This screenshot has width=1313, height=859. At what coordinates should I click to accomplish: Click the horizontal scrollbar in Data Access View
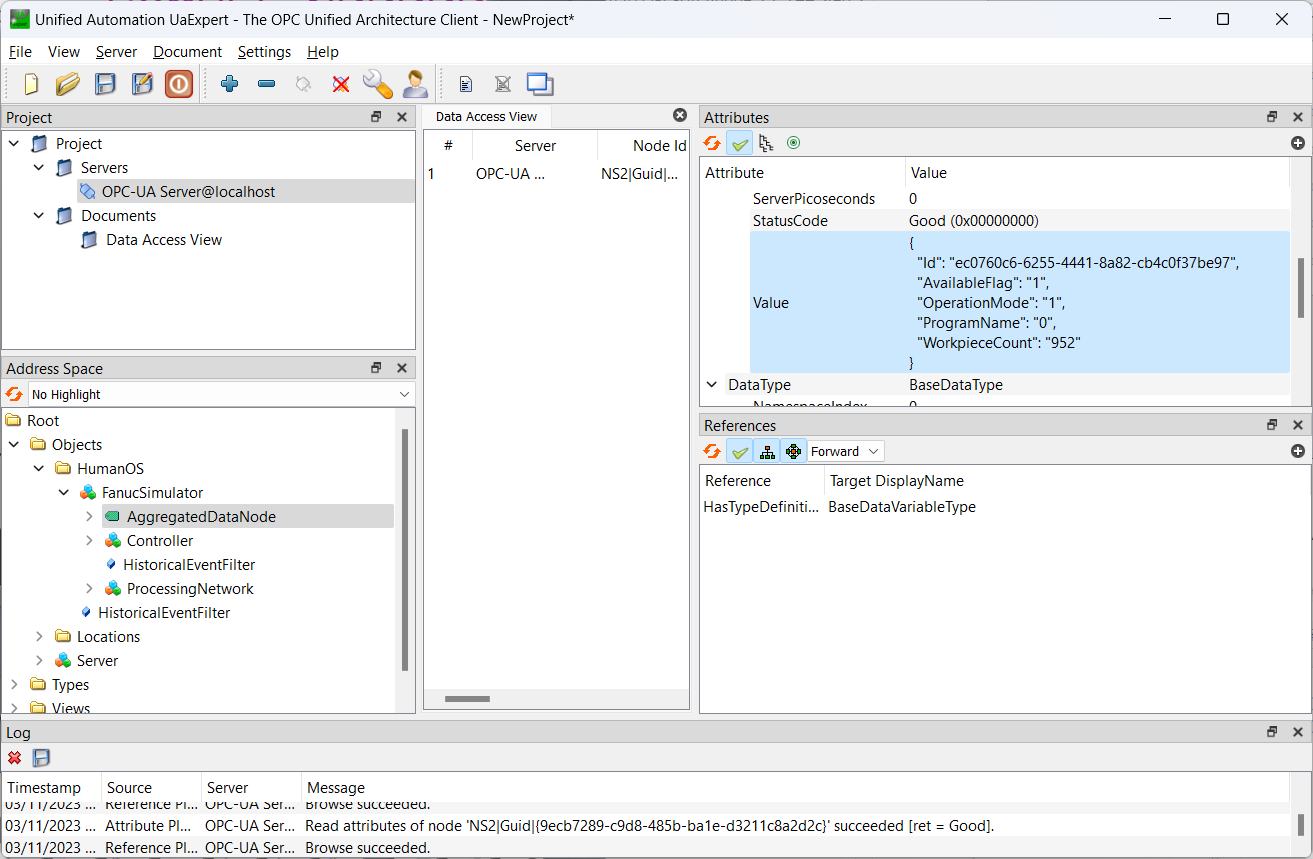point(467,699)
